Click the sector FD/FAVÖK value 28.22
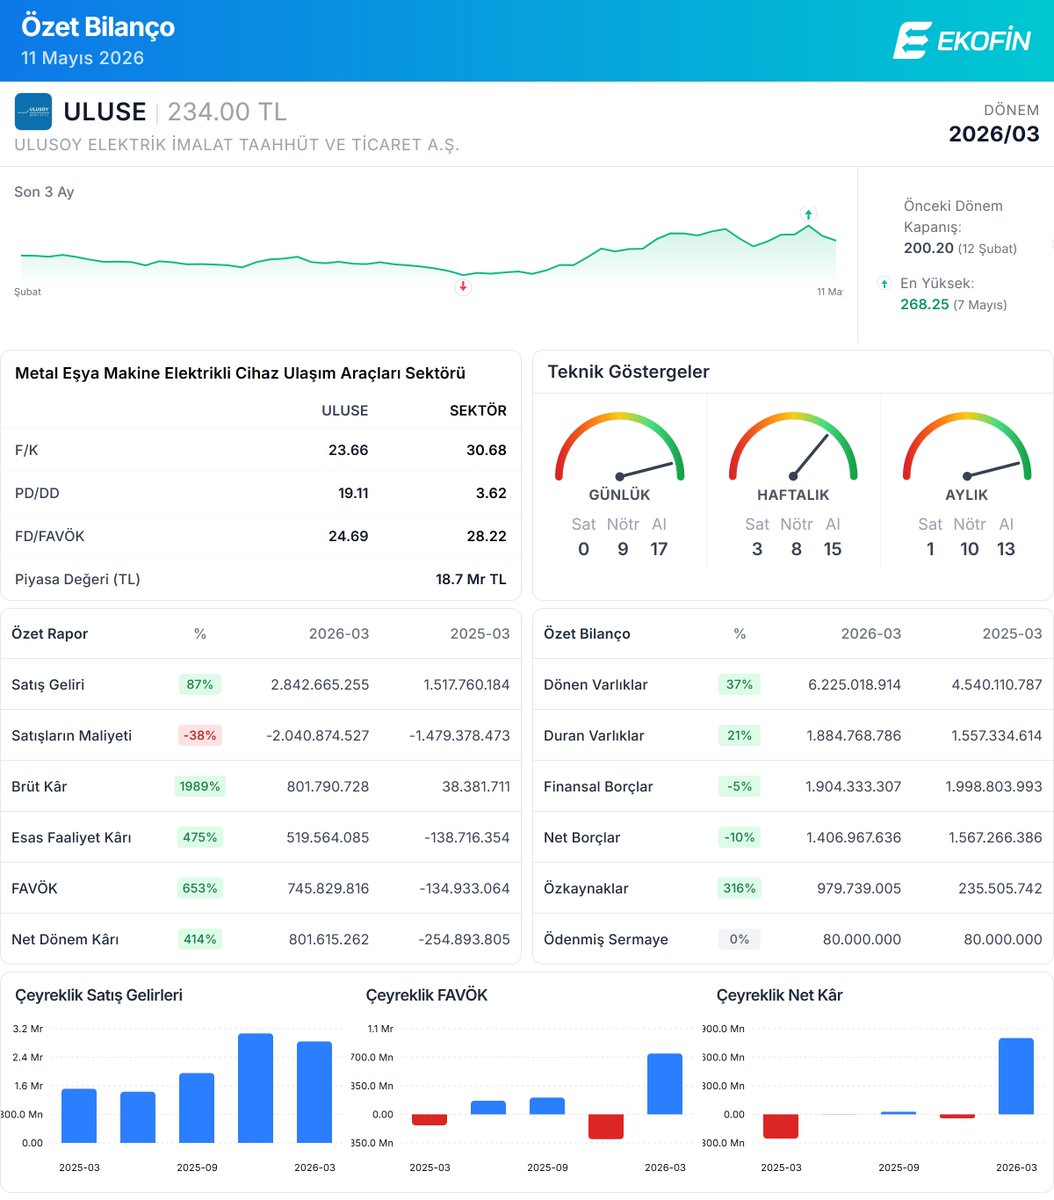 pos(486,536)
